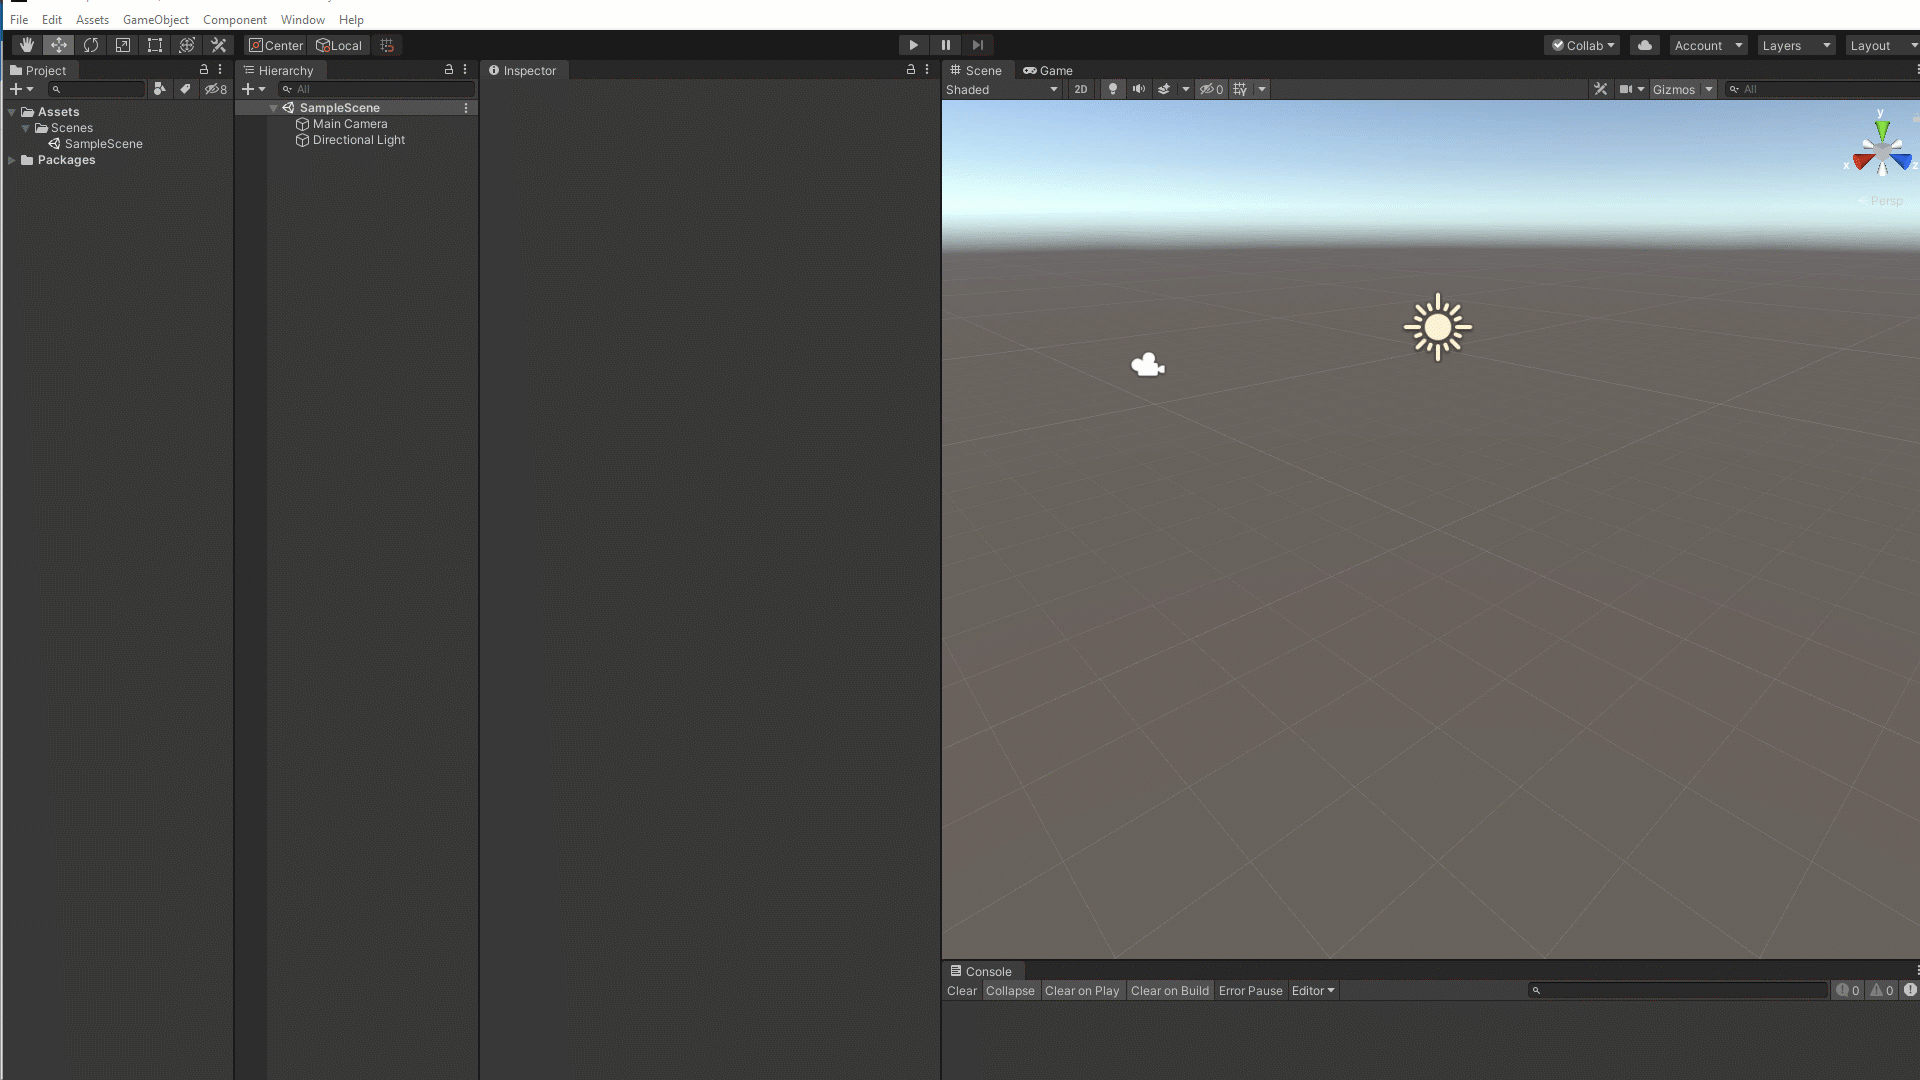Select the Console tab
The height and width of the screenshot is (1080, 1920).
tap(981, 971)
